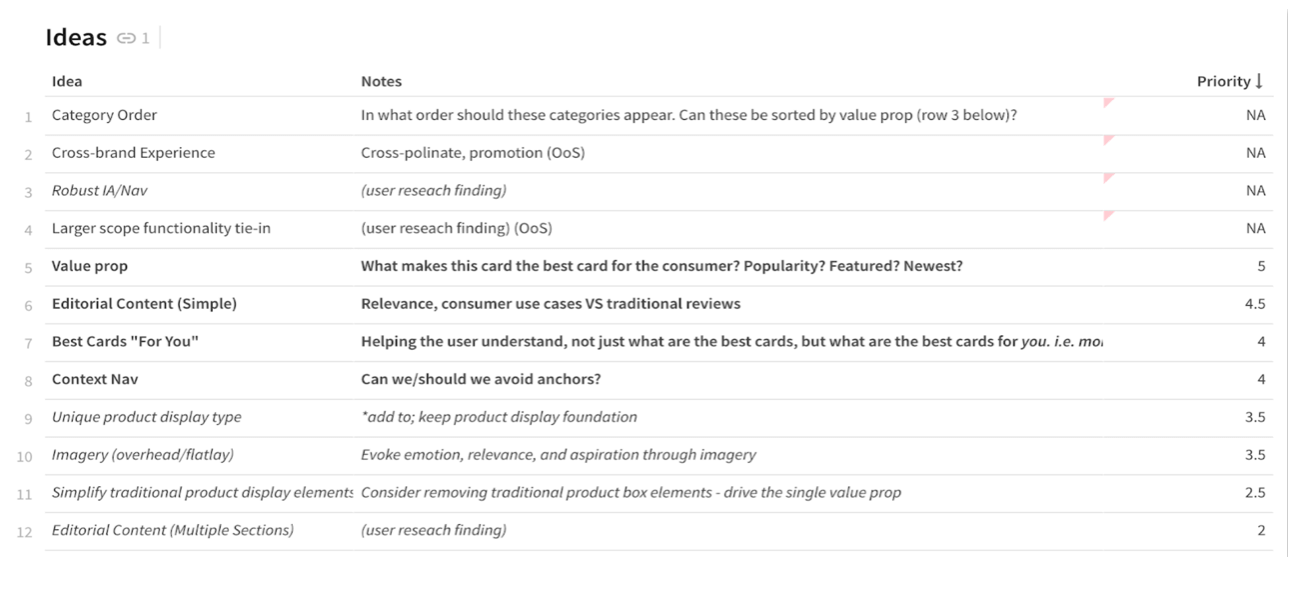This screenshot has width=1294, height=606.
Task: Click the Priority column header label
Action: 1223,81
